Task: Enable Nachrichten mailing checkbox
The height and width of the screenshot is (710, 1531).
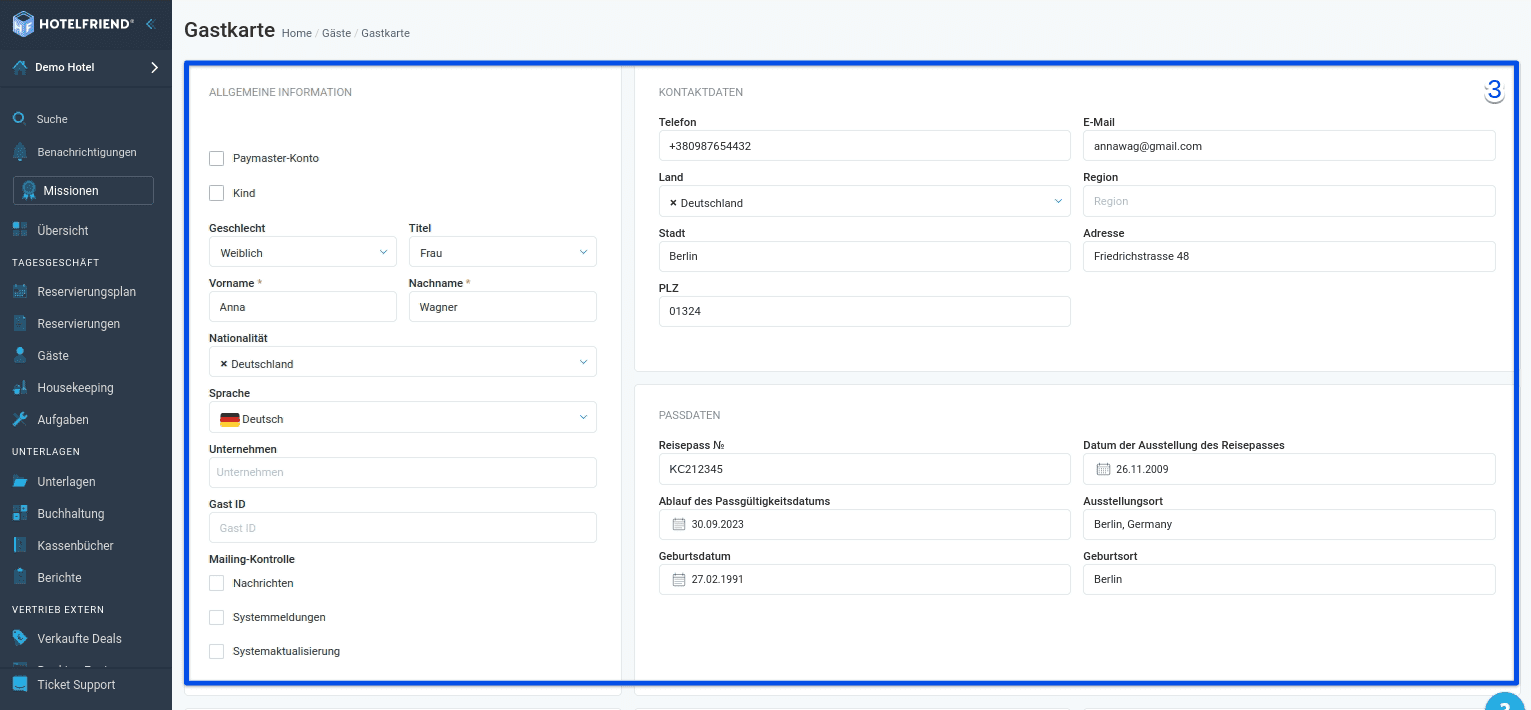Action: tap(216, 583)
